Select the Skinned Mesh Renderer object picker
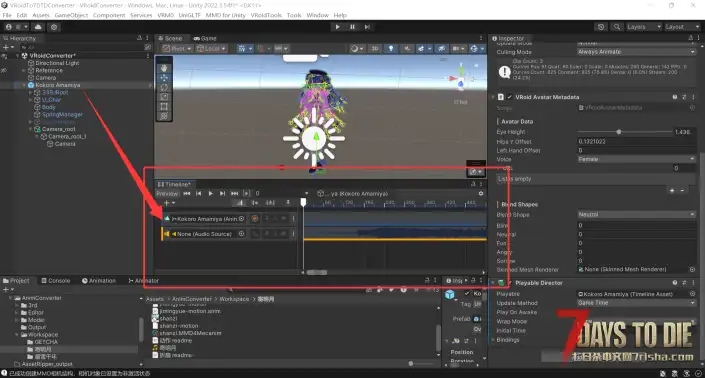The image size is (705, 378). tap(692, 269)
